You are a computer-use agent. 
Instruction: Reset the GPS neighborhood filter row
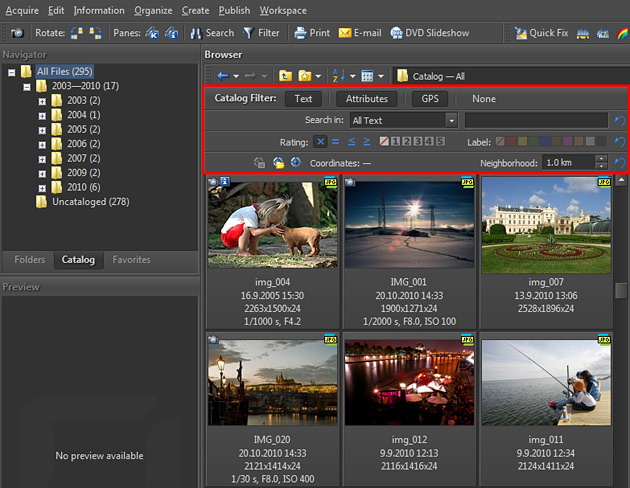tap(620, 163)
